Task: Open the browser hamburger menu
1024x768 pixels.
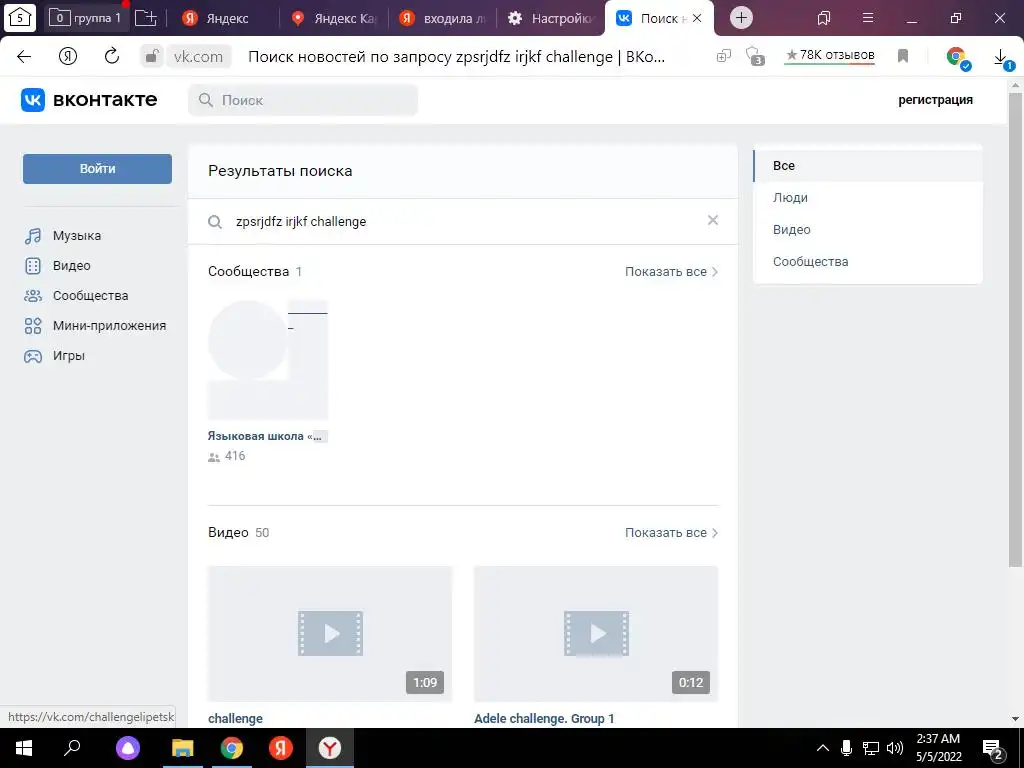Action: [x=868, y=18]
